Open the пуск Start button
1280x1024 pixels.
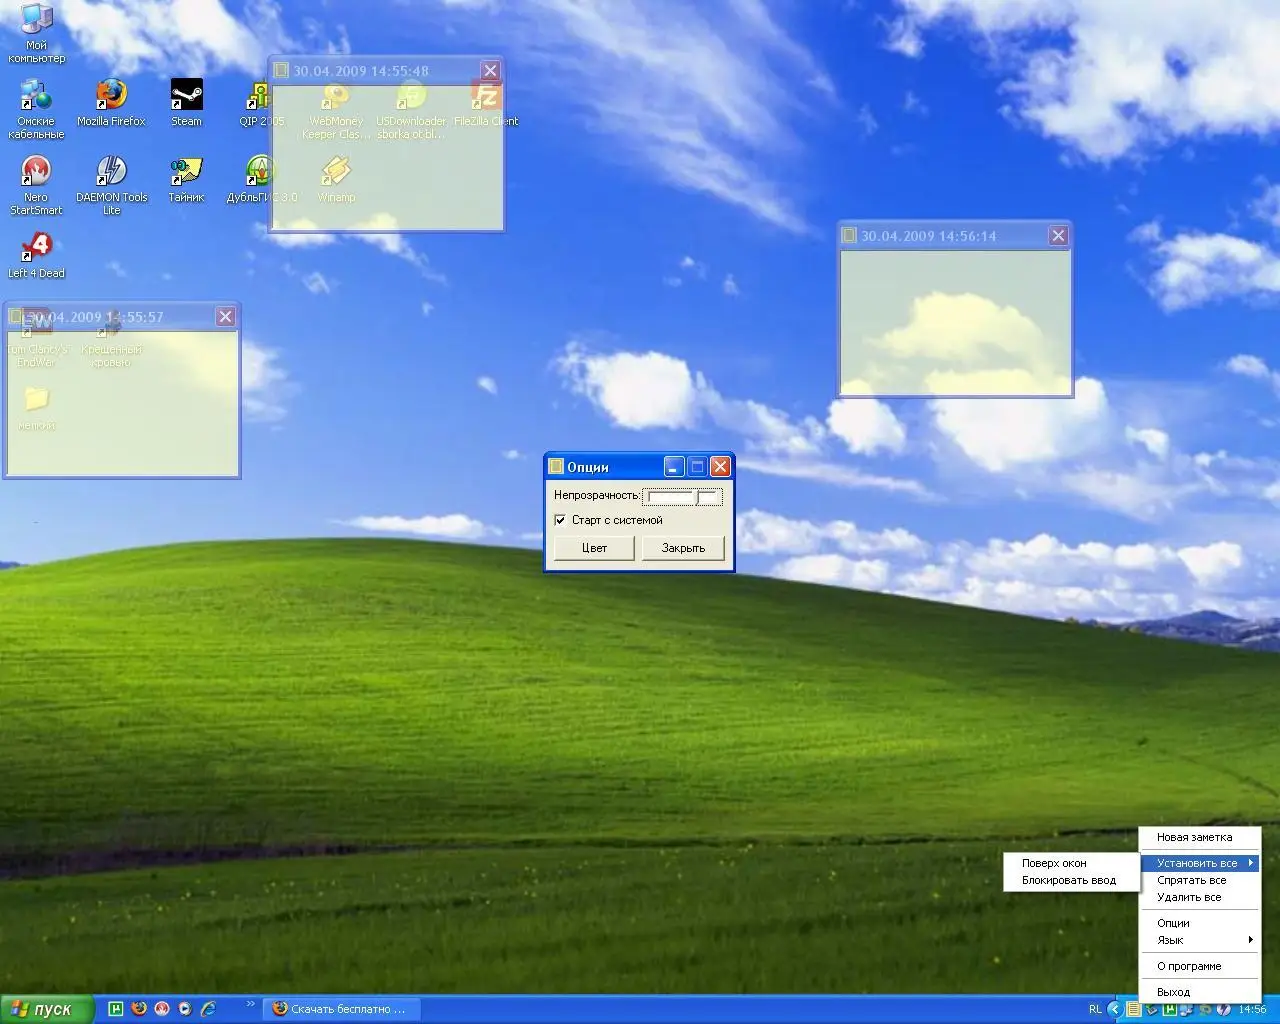(47, 1009)
